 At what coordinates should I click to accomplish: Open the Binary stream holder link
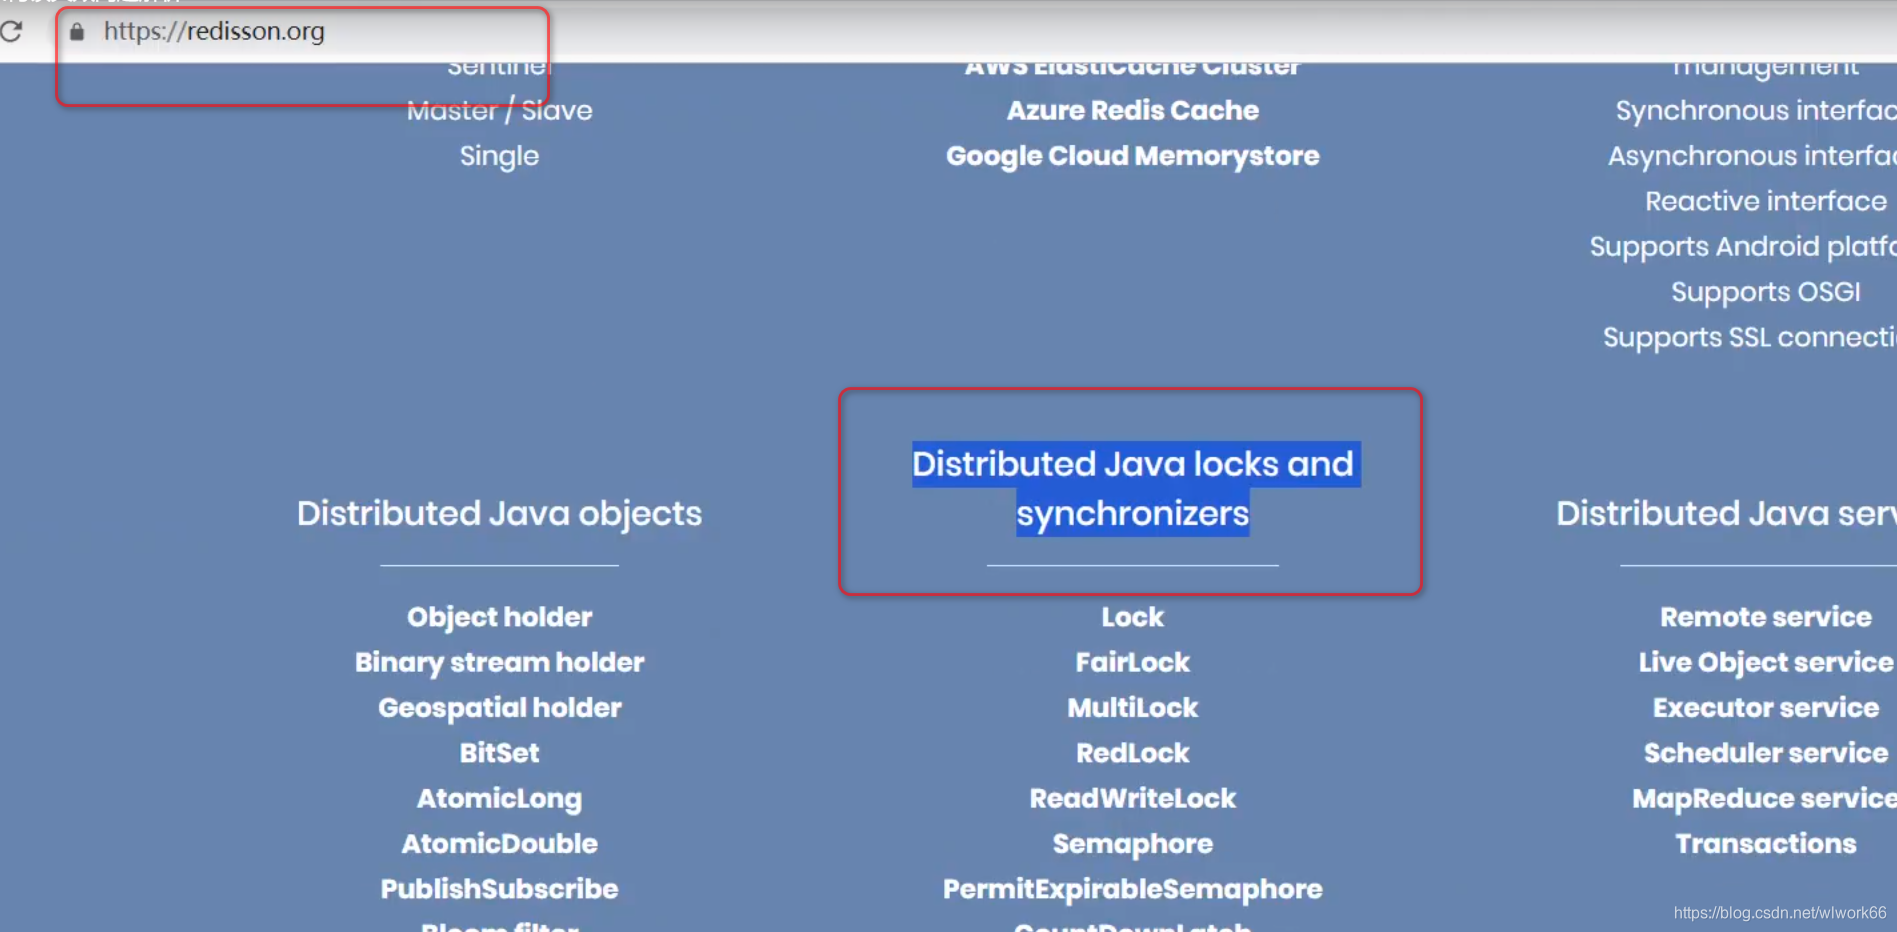point(499,662)
